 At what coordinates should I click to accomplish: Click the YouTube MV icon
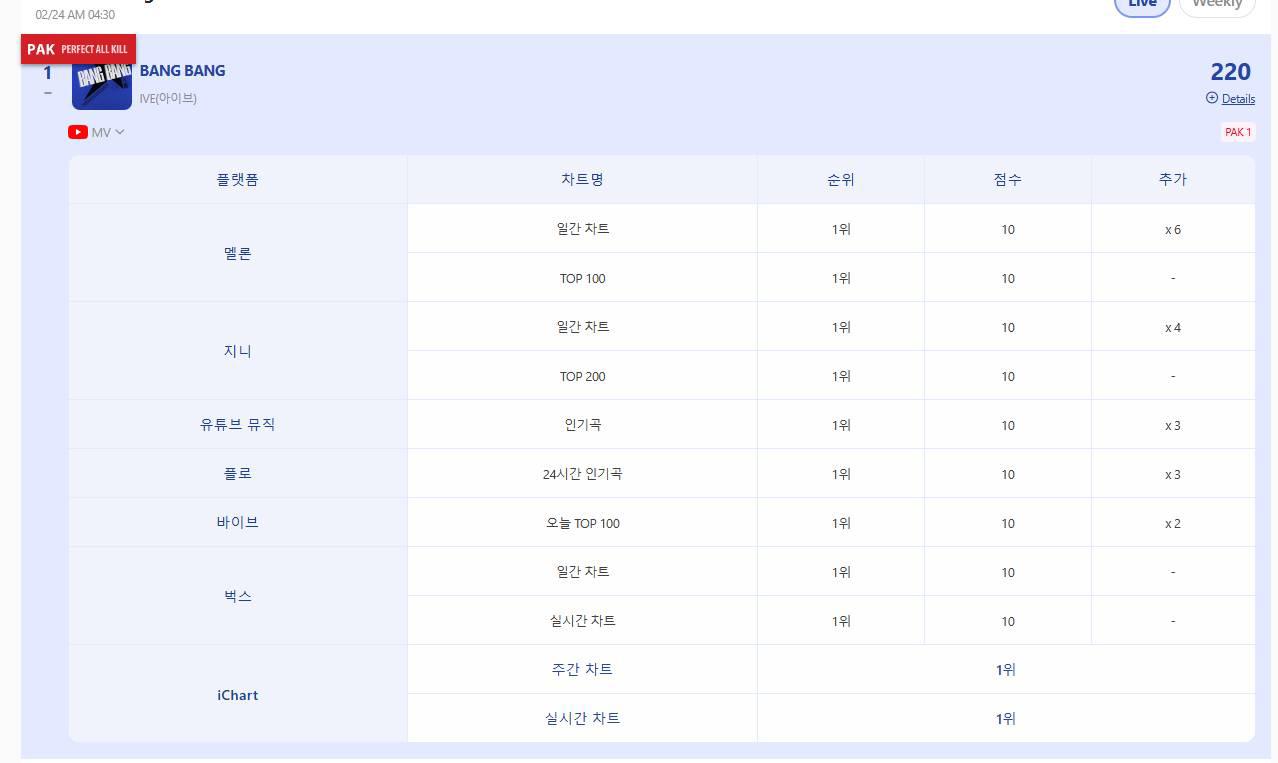tap(78, 132)
